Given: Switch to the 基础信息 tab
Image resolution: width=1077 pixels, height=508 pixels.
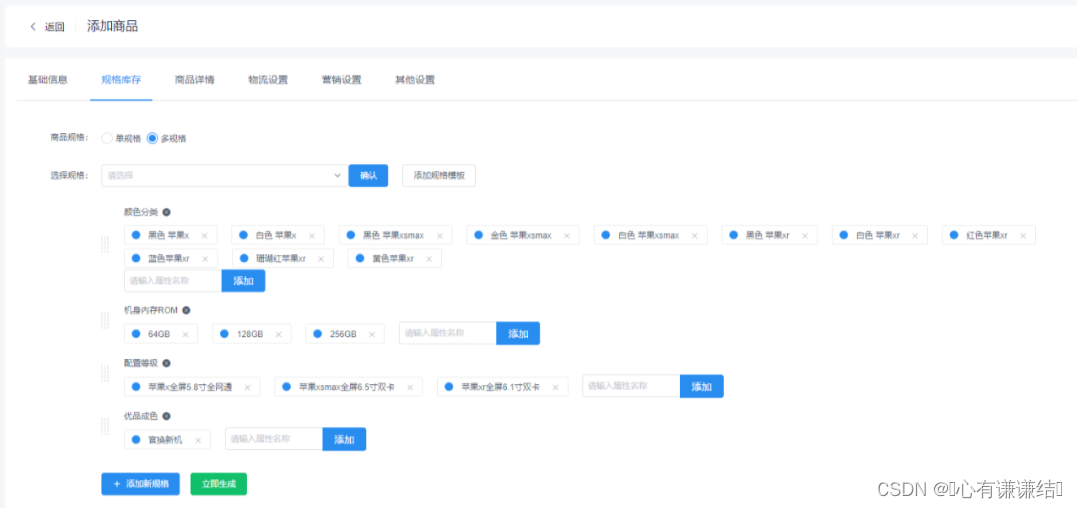Looking at the screenshot, I should point(47,80).
